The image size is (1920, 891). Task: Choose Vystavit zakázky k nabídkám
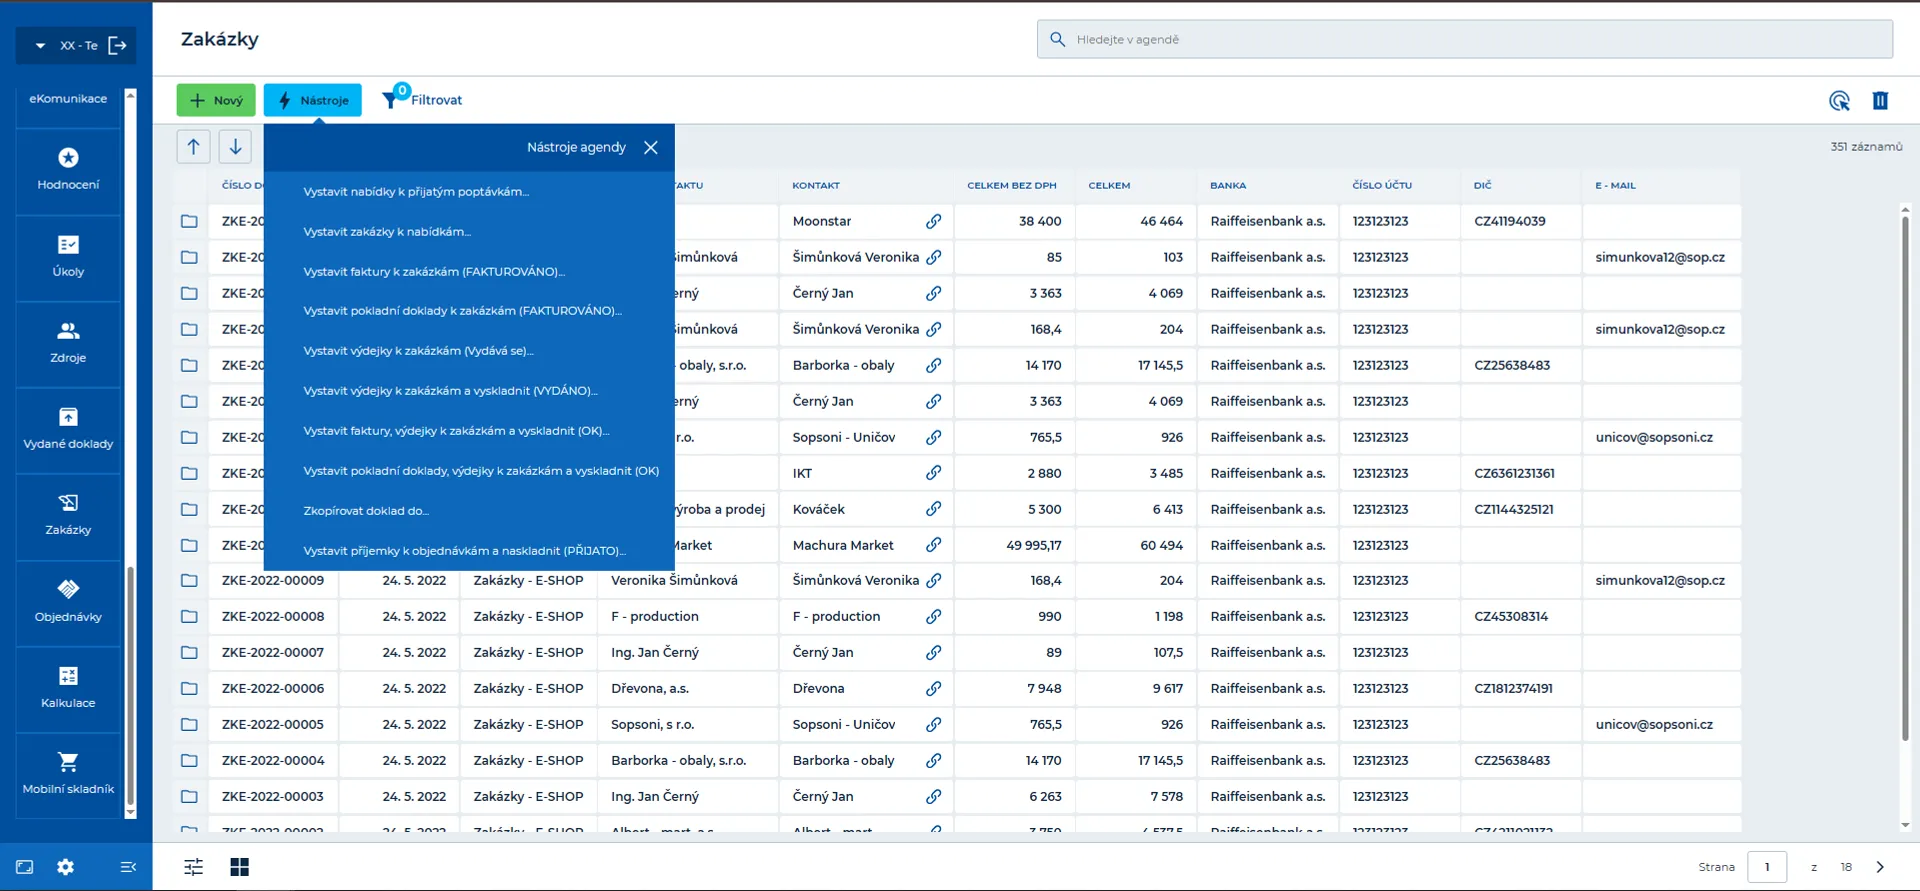click(x=387, y=231)
